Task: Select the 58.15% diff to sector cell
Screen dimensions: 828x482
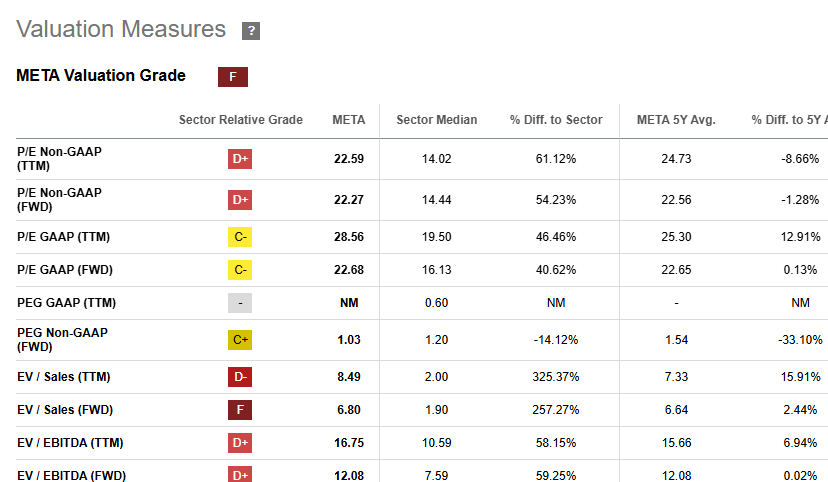Action: tap(556, 443)
